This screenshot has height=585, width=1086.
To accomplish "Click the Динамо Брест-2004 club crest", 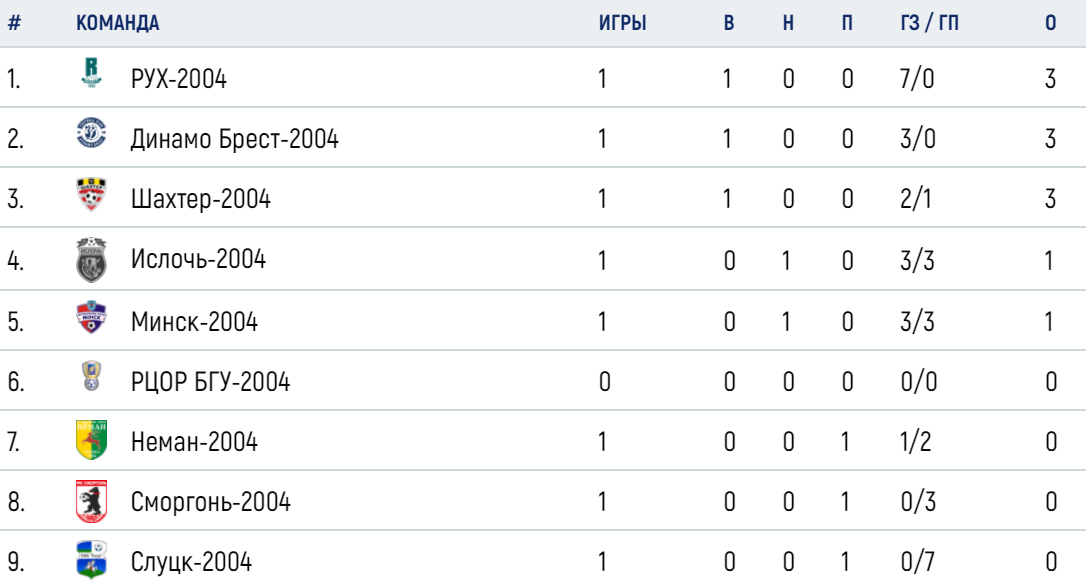I will point(91,132).
